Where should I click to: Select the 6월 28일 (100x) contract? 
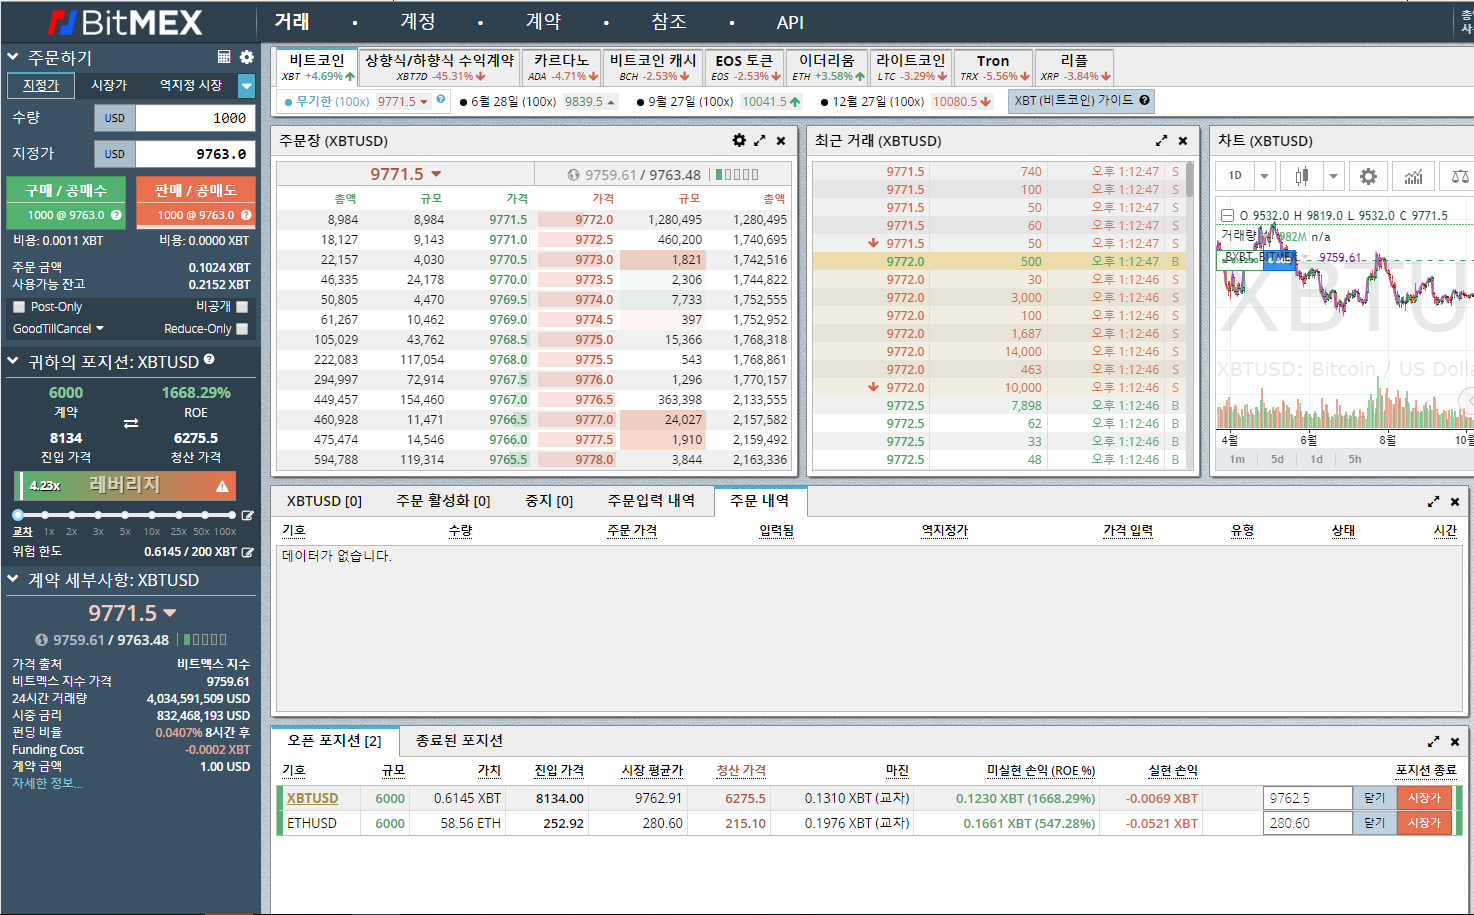pos(538,101)
